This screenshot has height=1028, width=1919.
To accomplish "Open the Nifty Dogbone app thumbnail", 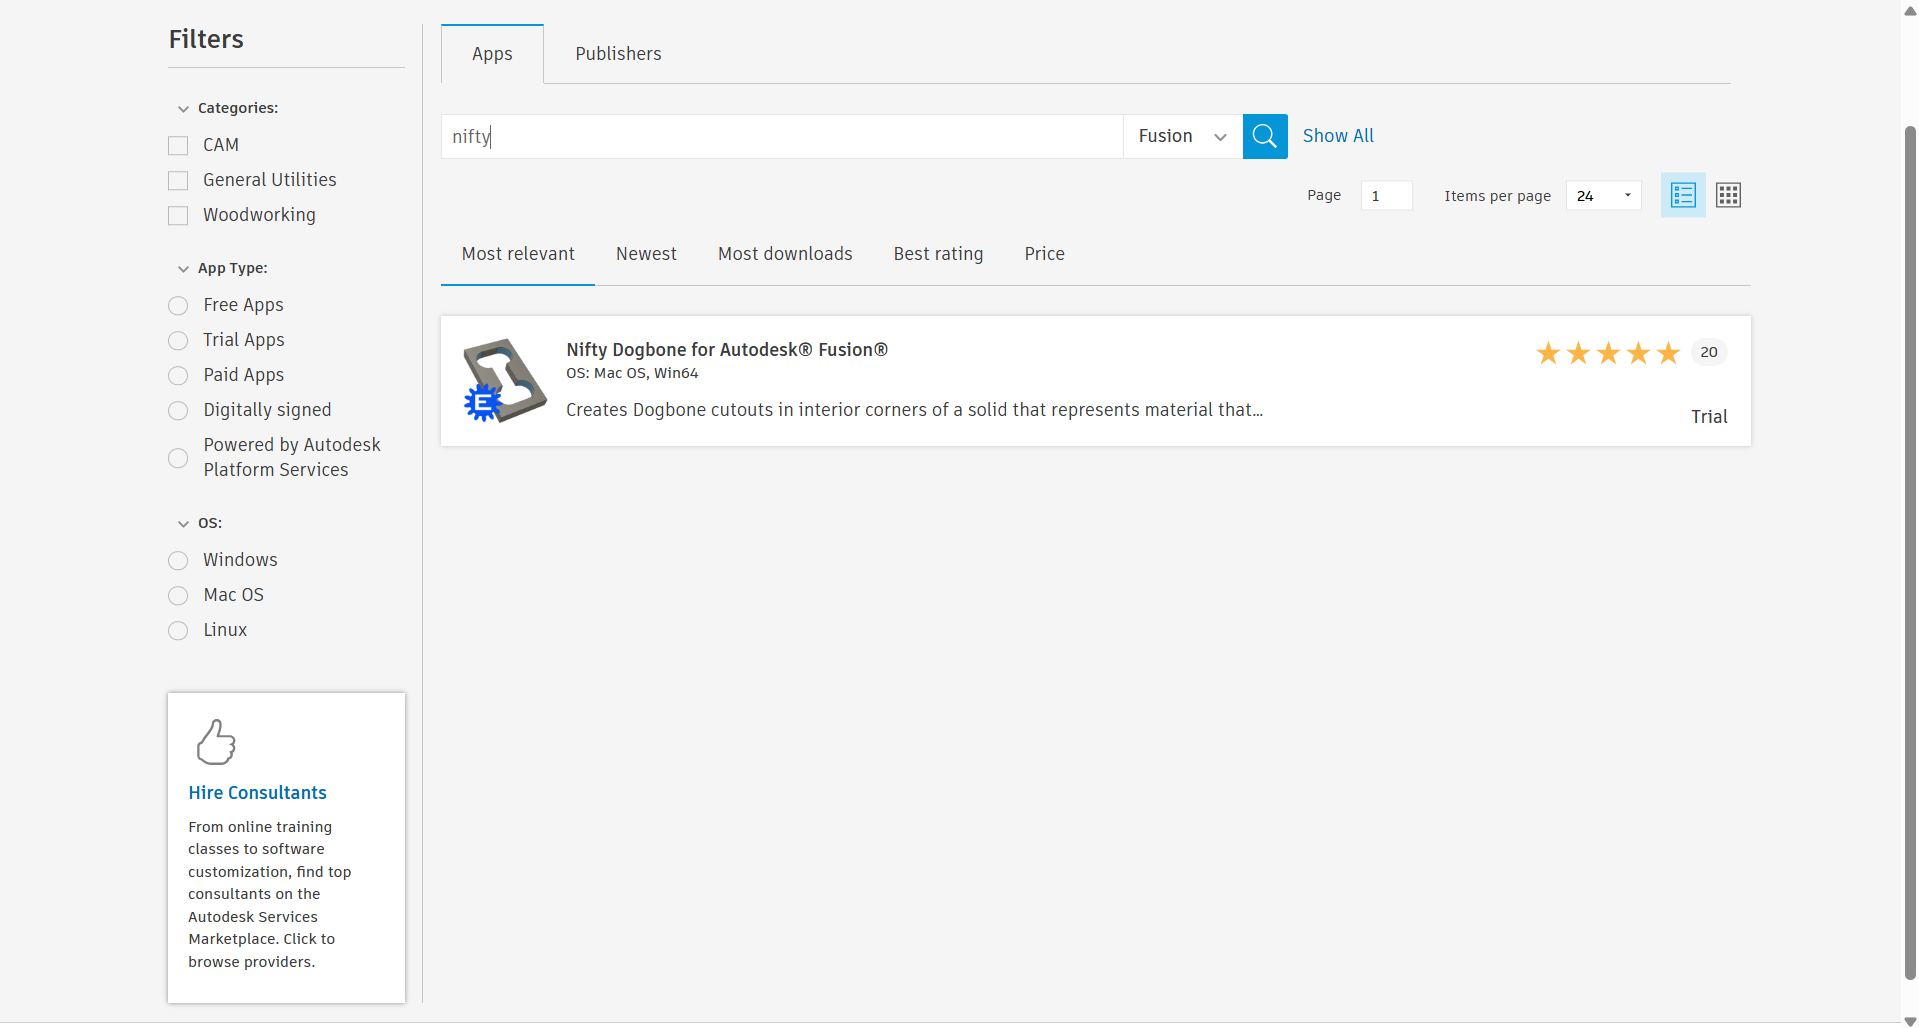I will pyautogui.click(x=504, y=380).
